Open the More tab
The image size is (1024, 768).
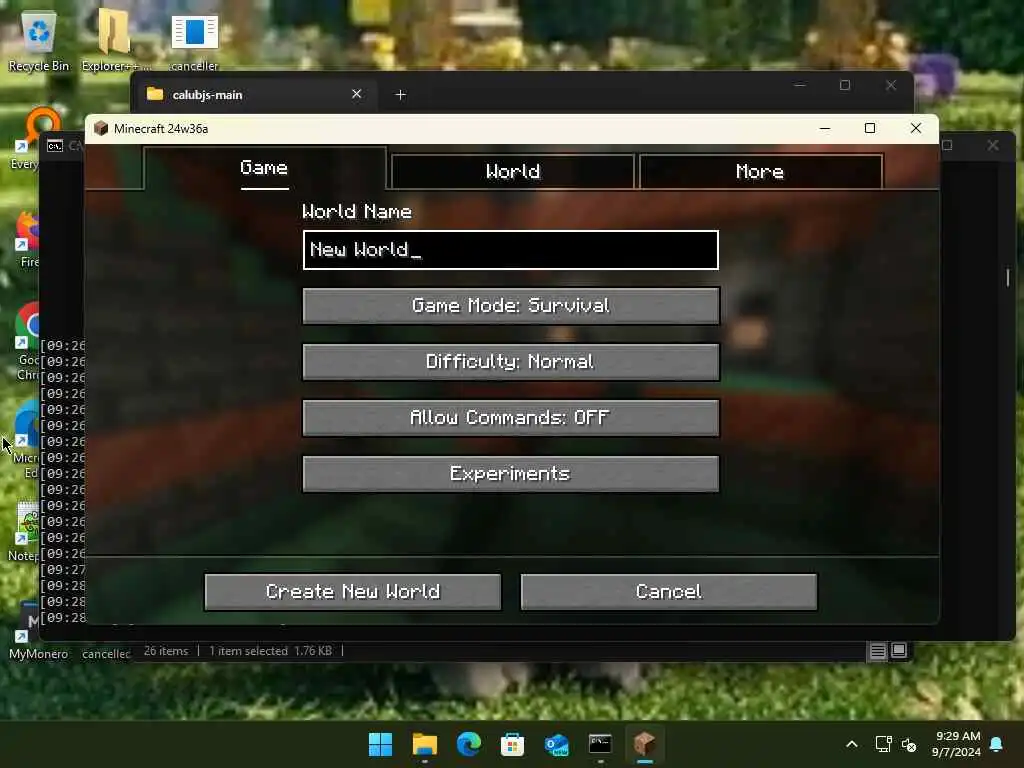760,172
